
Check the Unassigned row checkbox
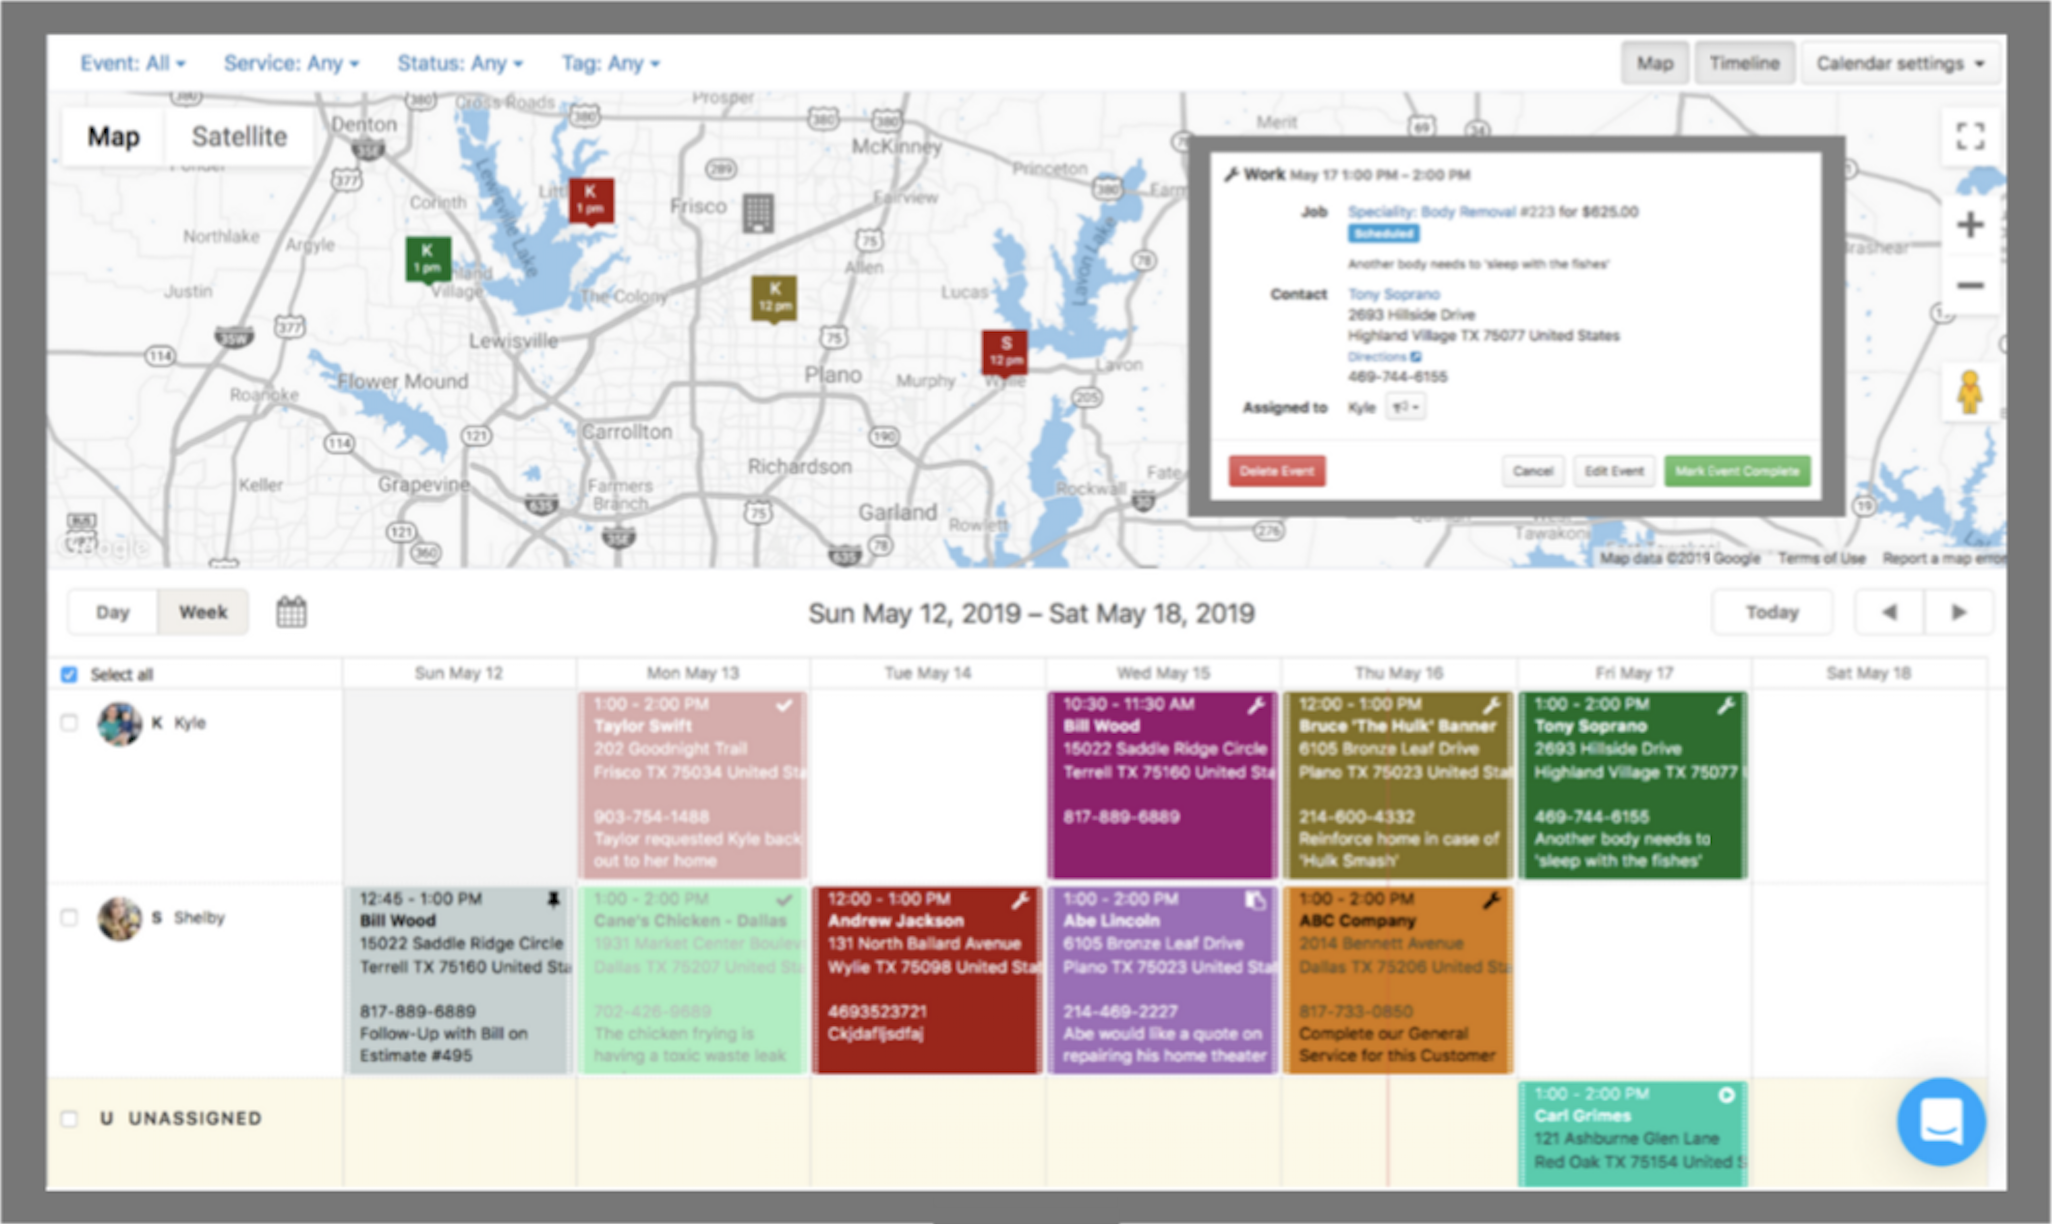click(x=69, y=1118)
